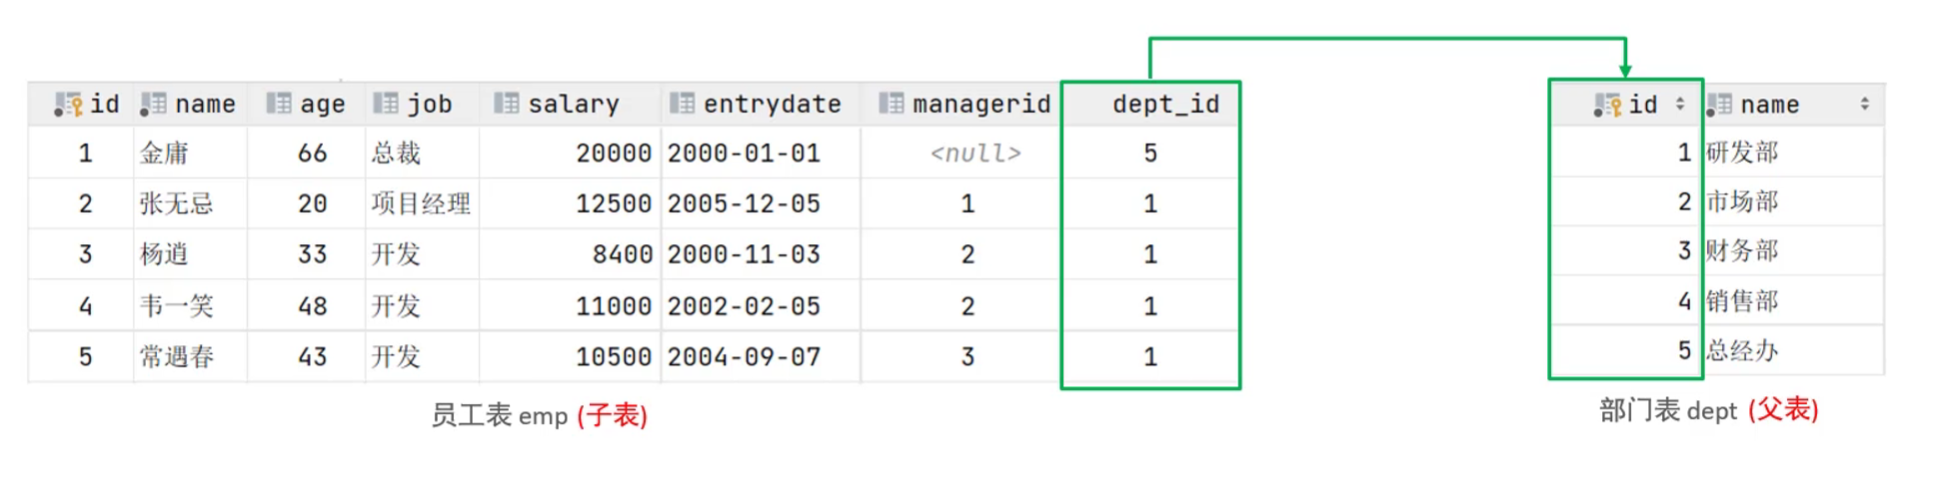The image size is (1935, 485).
Task: Click the column icon beside the employee name header
Action: (153, 104)
